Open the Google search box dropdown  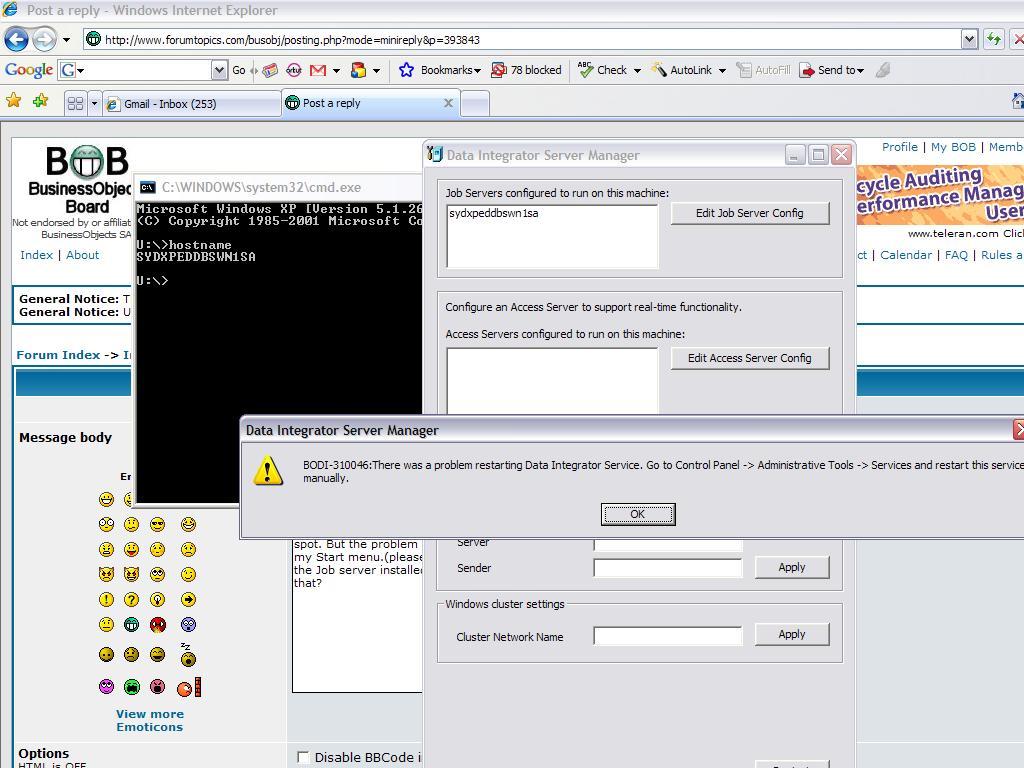point(218,70)
